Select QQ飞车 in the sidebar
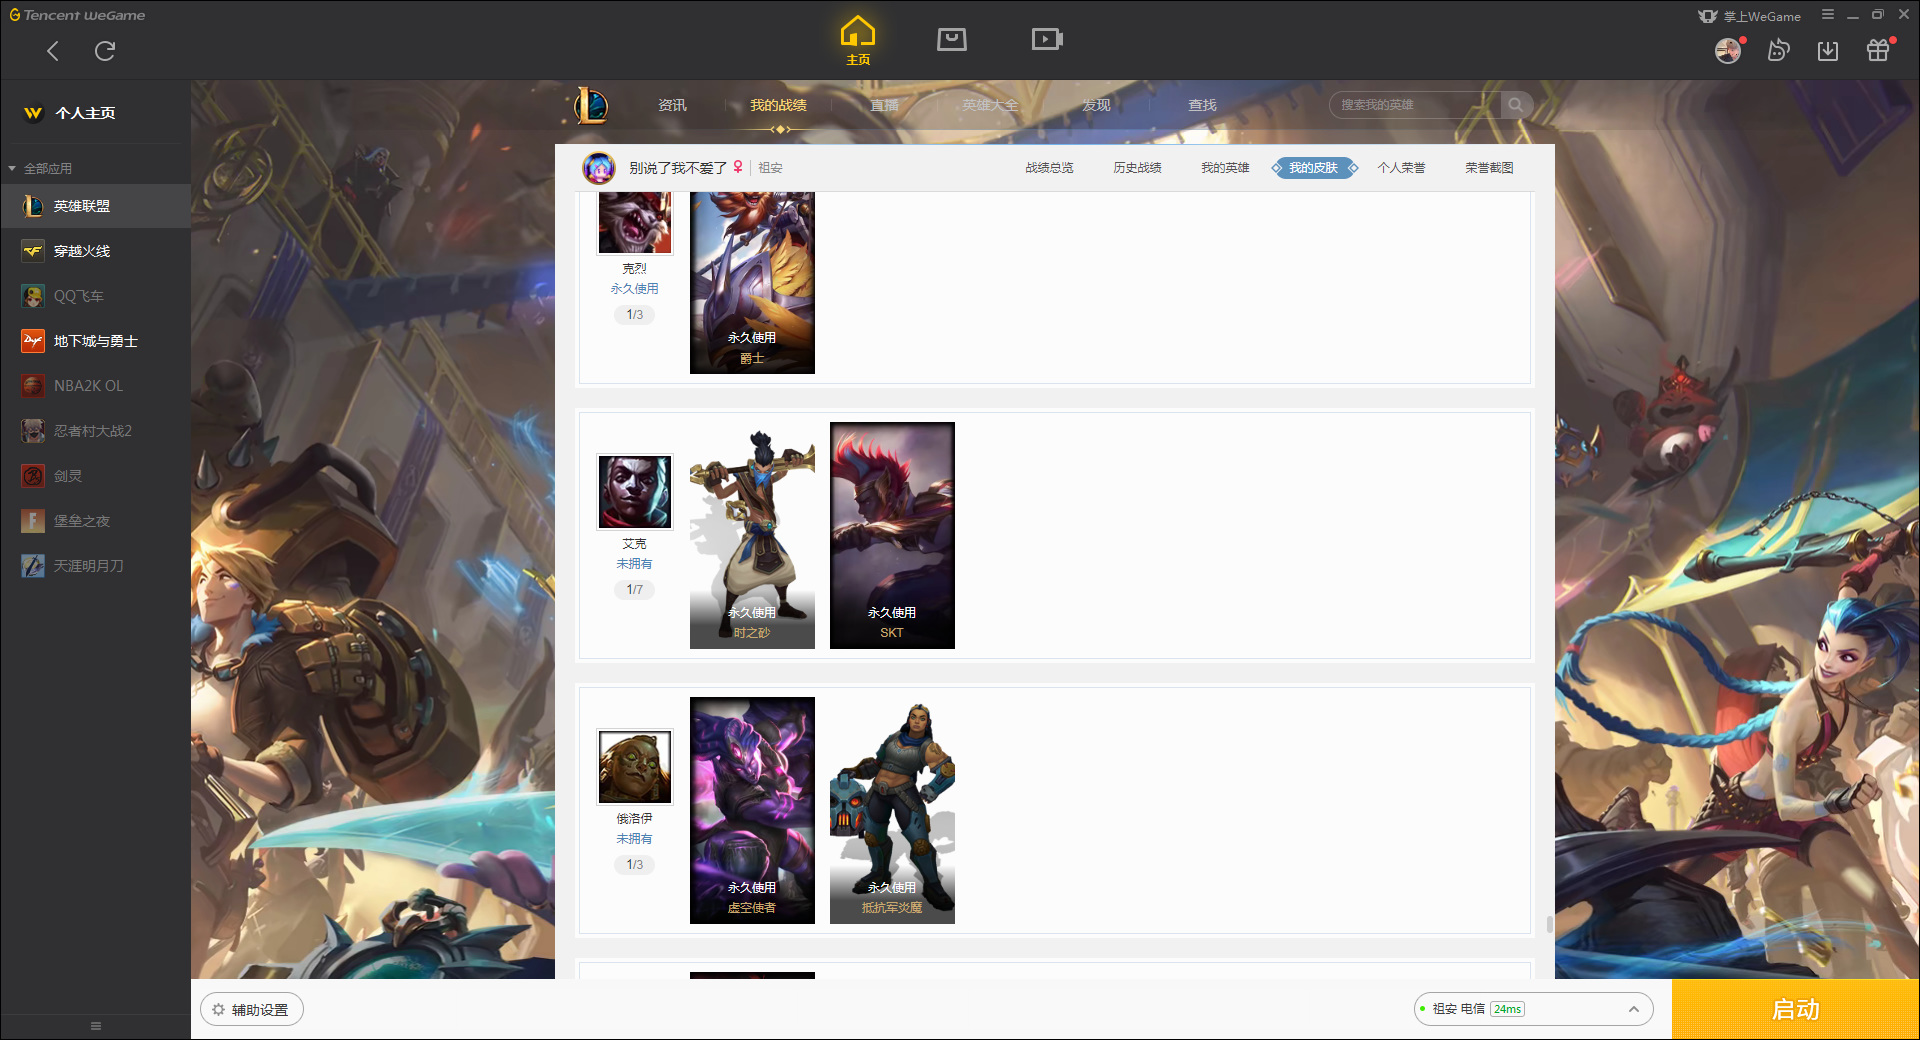 95,296
